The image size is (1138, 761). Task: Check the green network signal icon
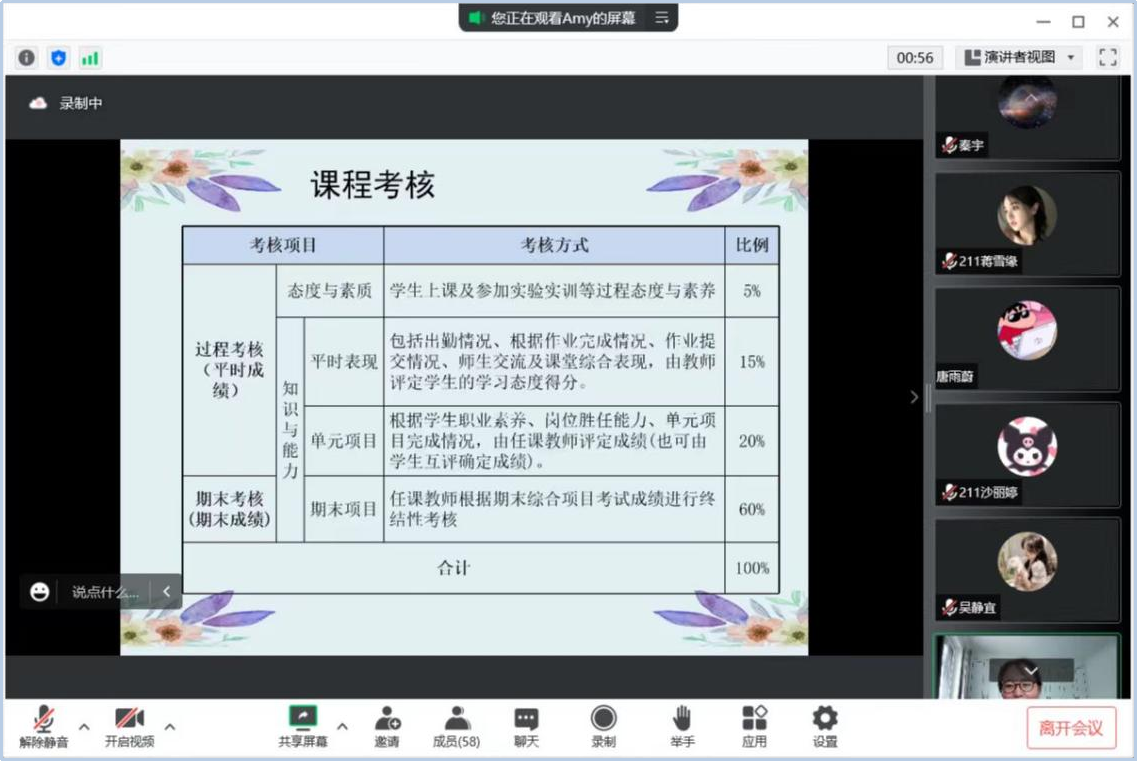(x=90, y=58)
